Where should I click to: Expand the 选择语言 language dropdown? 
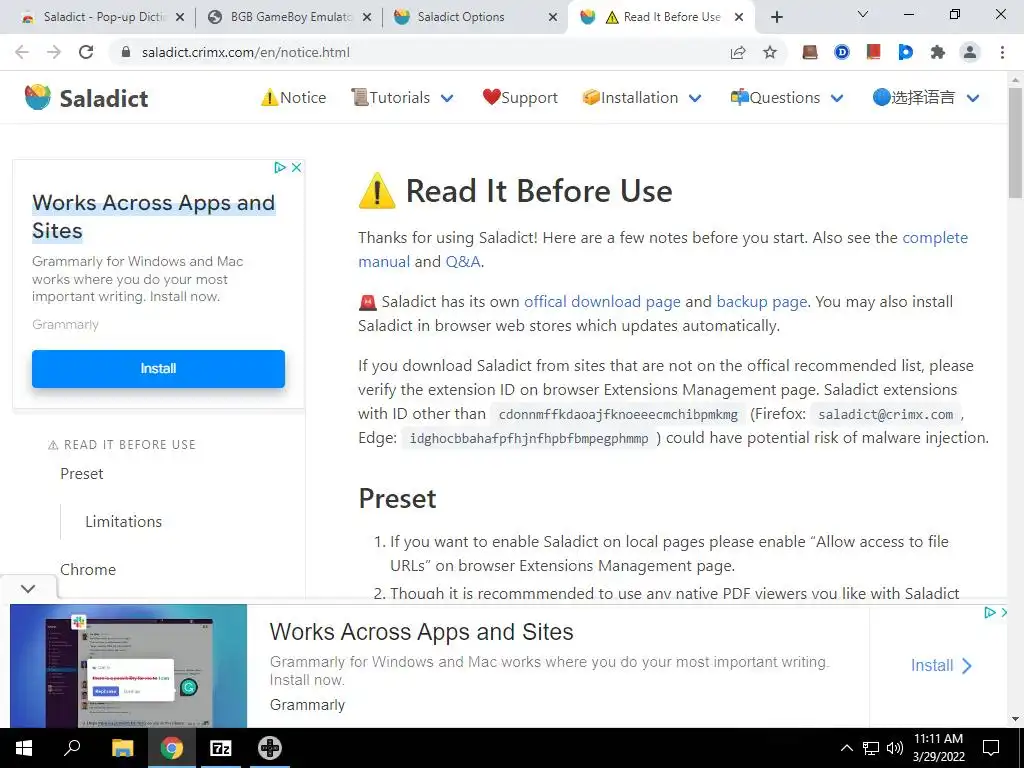click(926, 98)
